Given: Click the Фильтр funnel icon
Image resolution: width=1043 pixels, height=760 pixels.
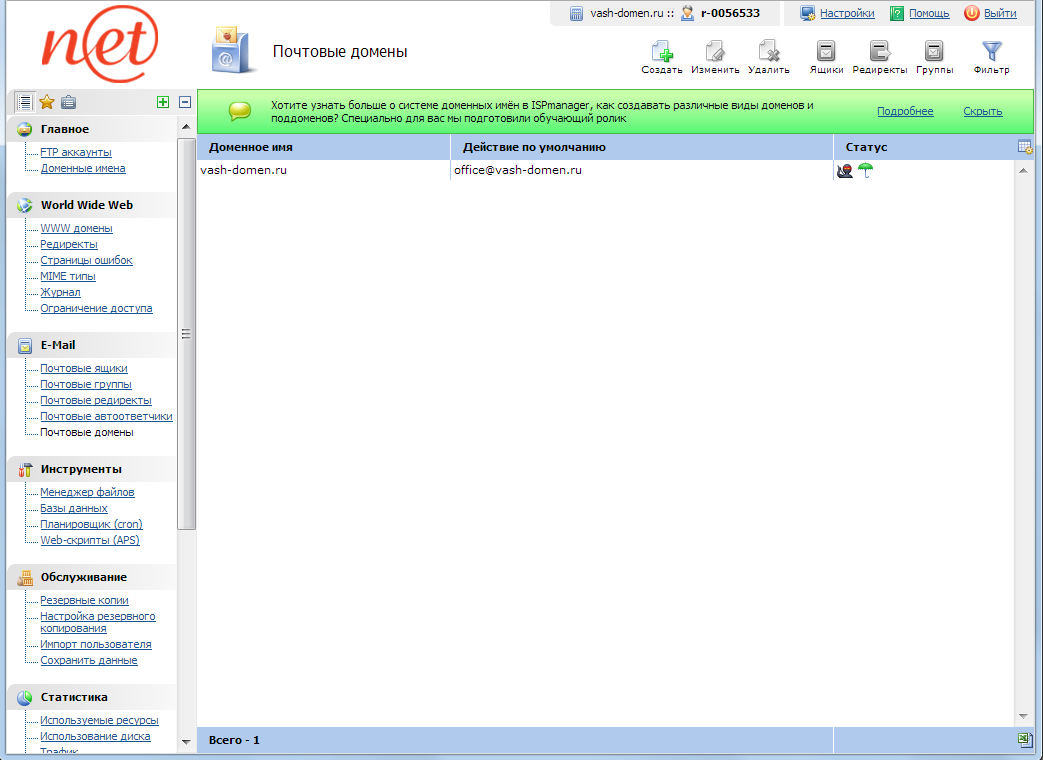Looking at the screenshot, I should (991, 53).
